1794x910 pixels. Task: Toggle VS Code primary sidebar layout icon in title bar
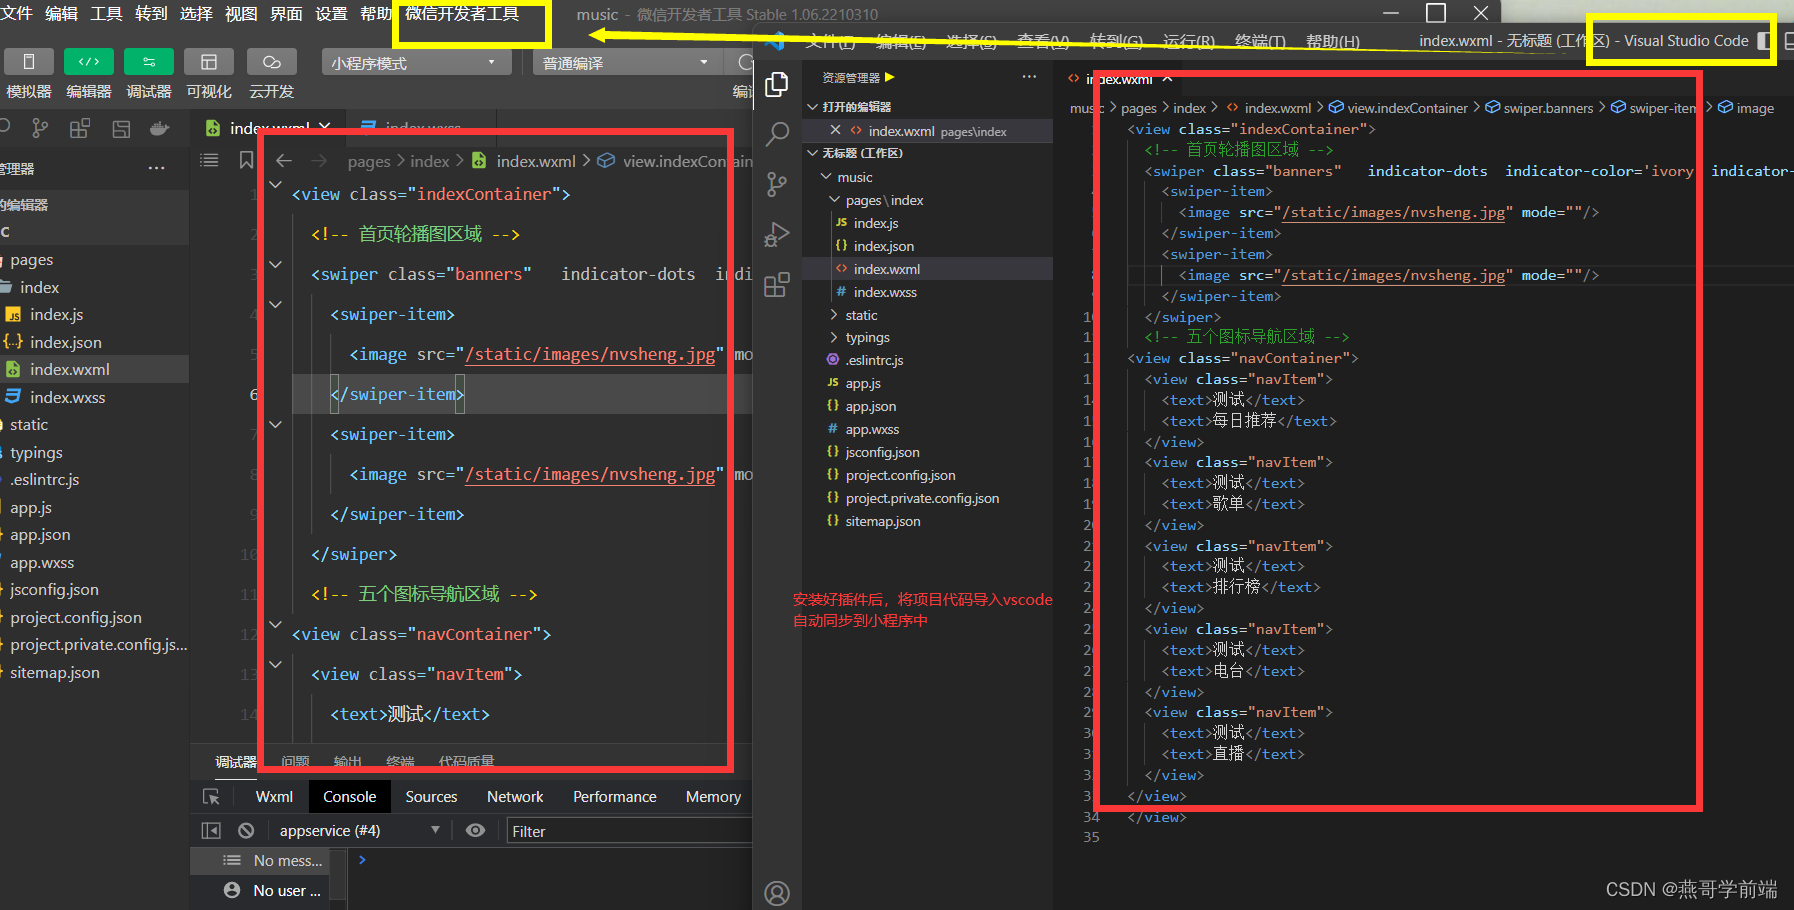click(x=1765, y=41)
